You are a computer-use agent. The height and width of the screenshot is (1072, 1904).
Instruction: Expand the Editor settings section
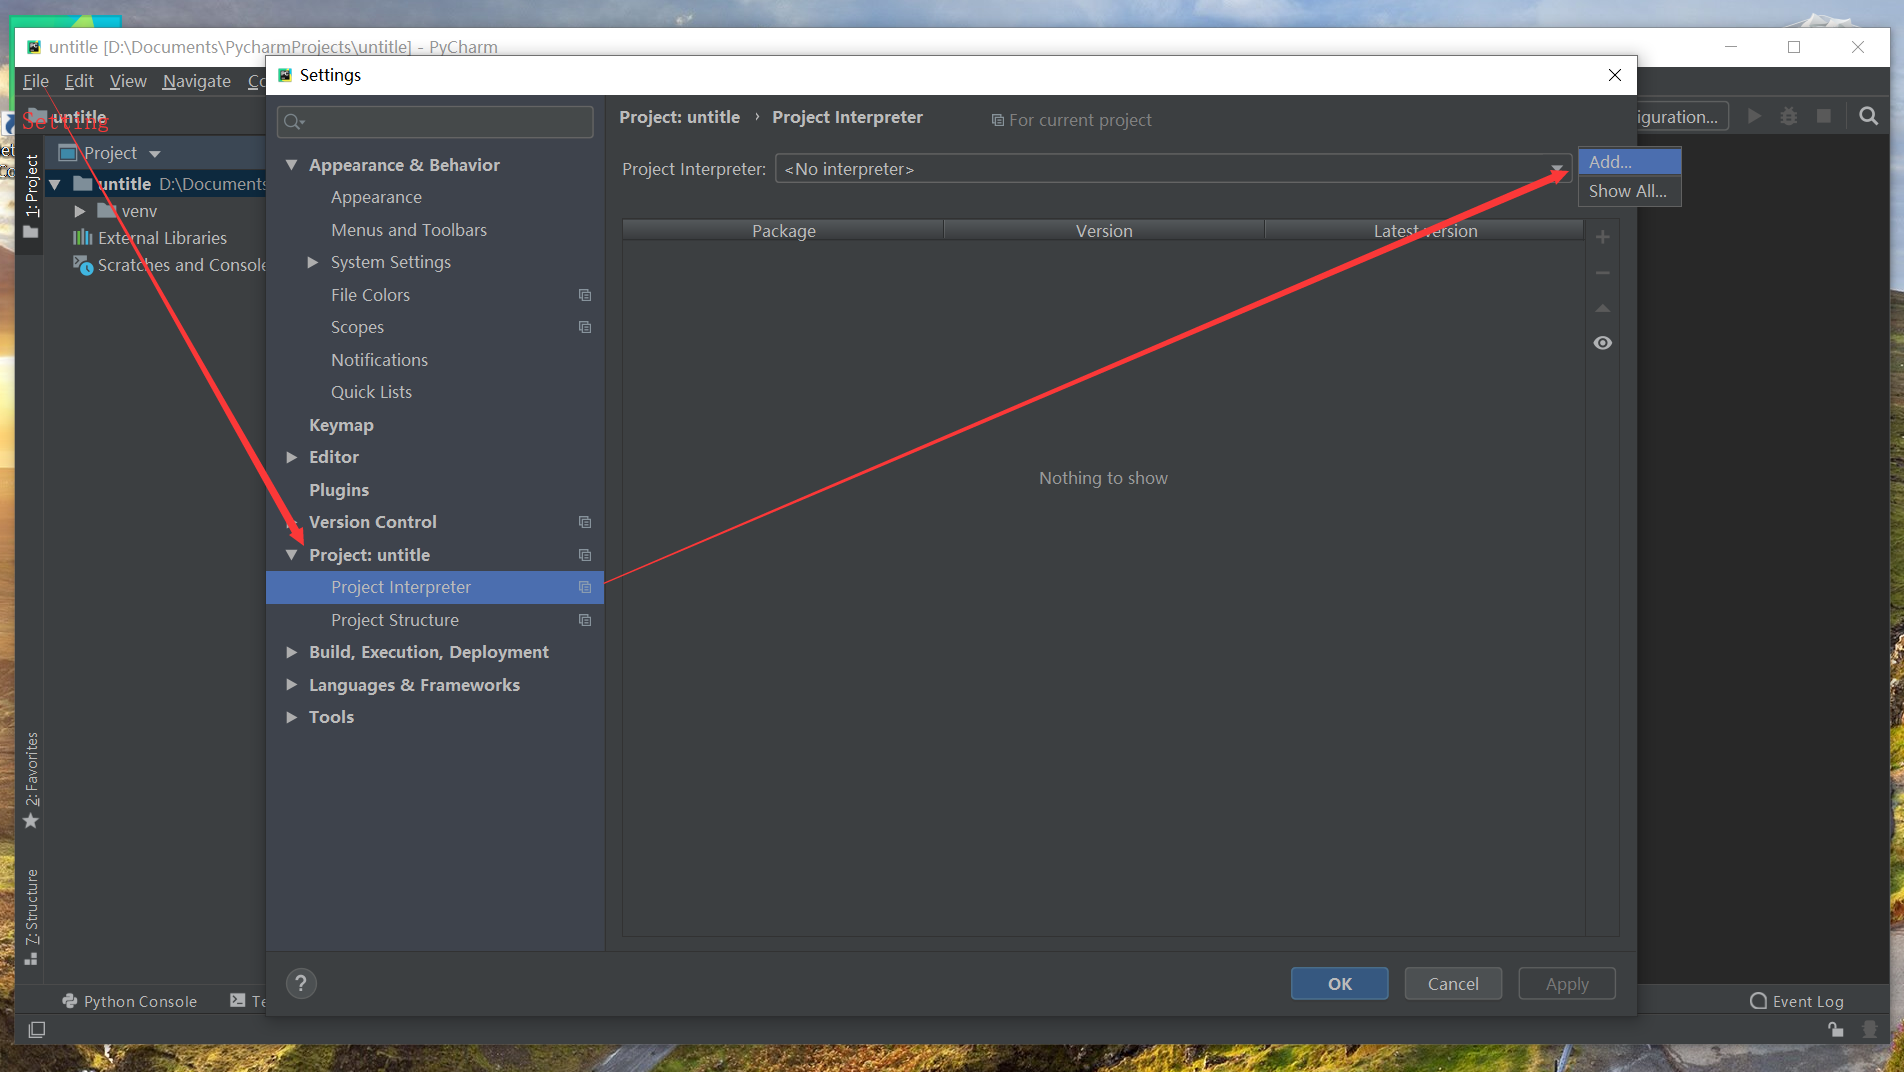tap(291, 457)
